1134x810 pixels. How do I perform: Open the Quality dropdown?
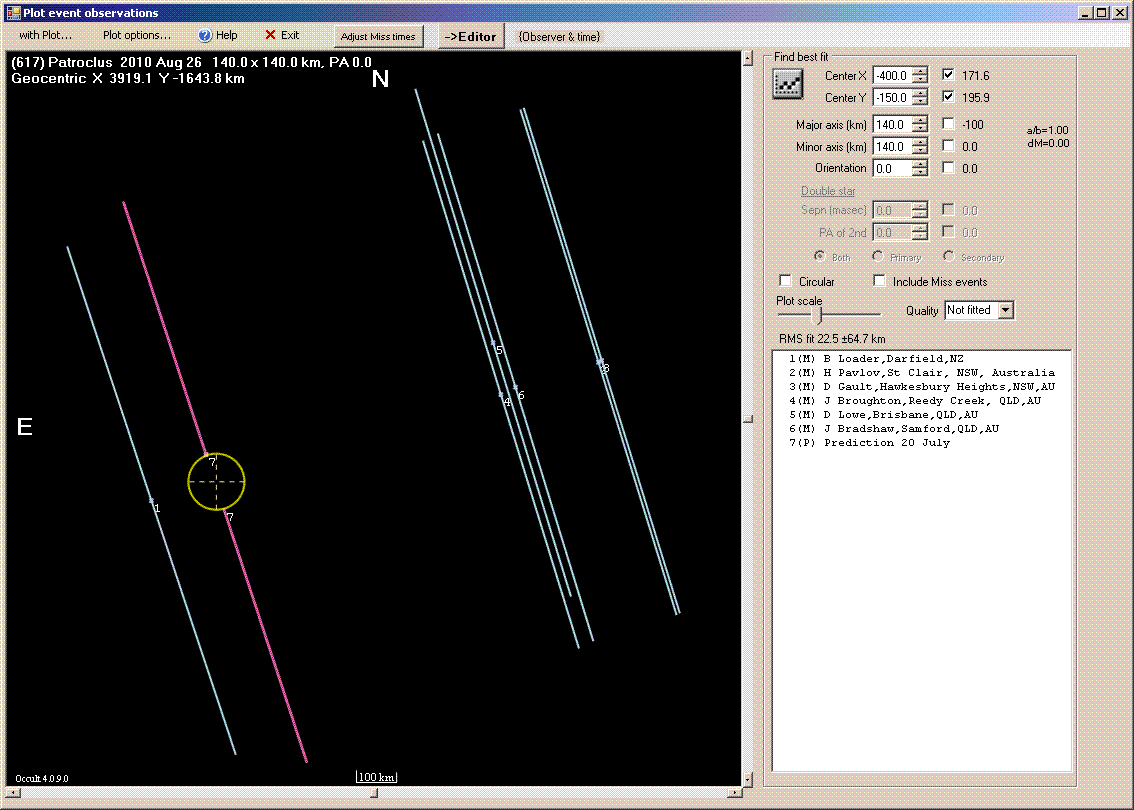point(1006,310)
